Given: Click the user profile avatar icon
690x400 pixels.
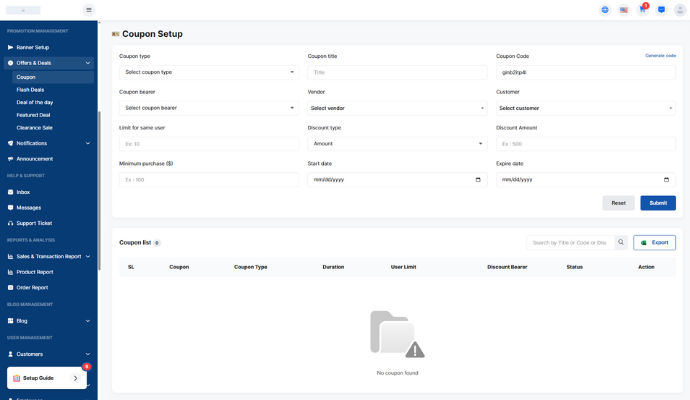Looking at the screenshot, I should tap(680, 10).
